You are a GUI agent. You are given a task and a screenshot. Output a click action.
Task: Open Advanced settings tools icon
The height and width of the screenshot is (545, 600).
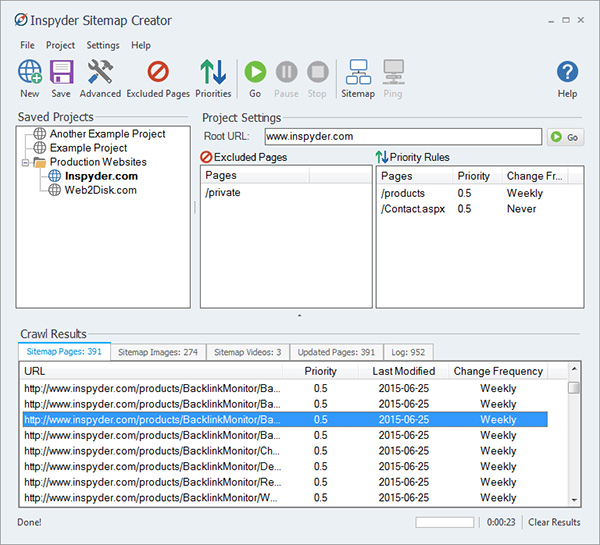point(100,72)
